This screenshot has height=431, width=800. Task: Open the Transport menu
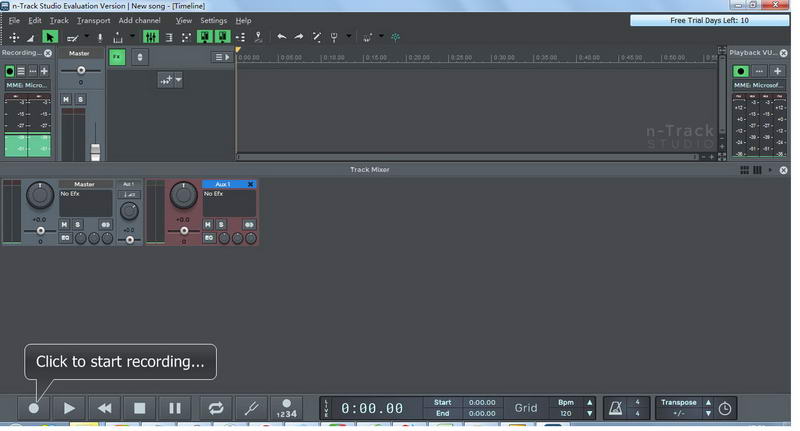coord(93,20)
